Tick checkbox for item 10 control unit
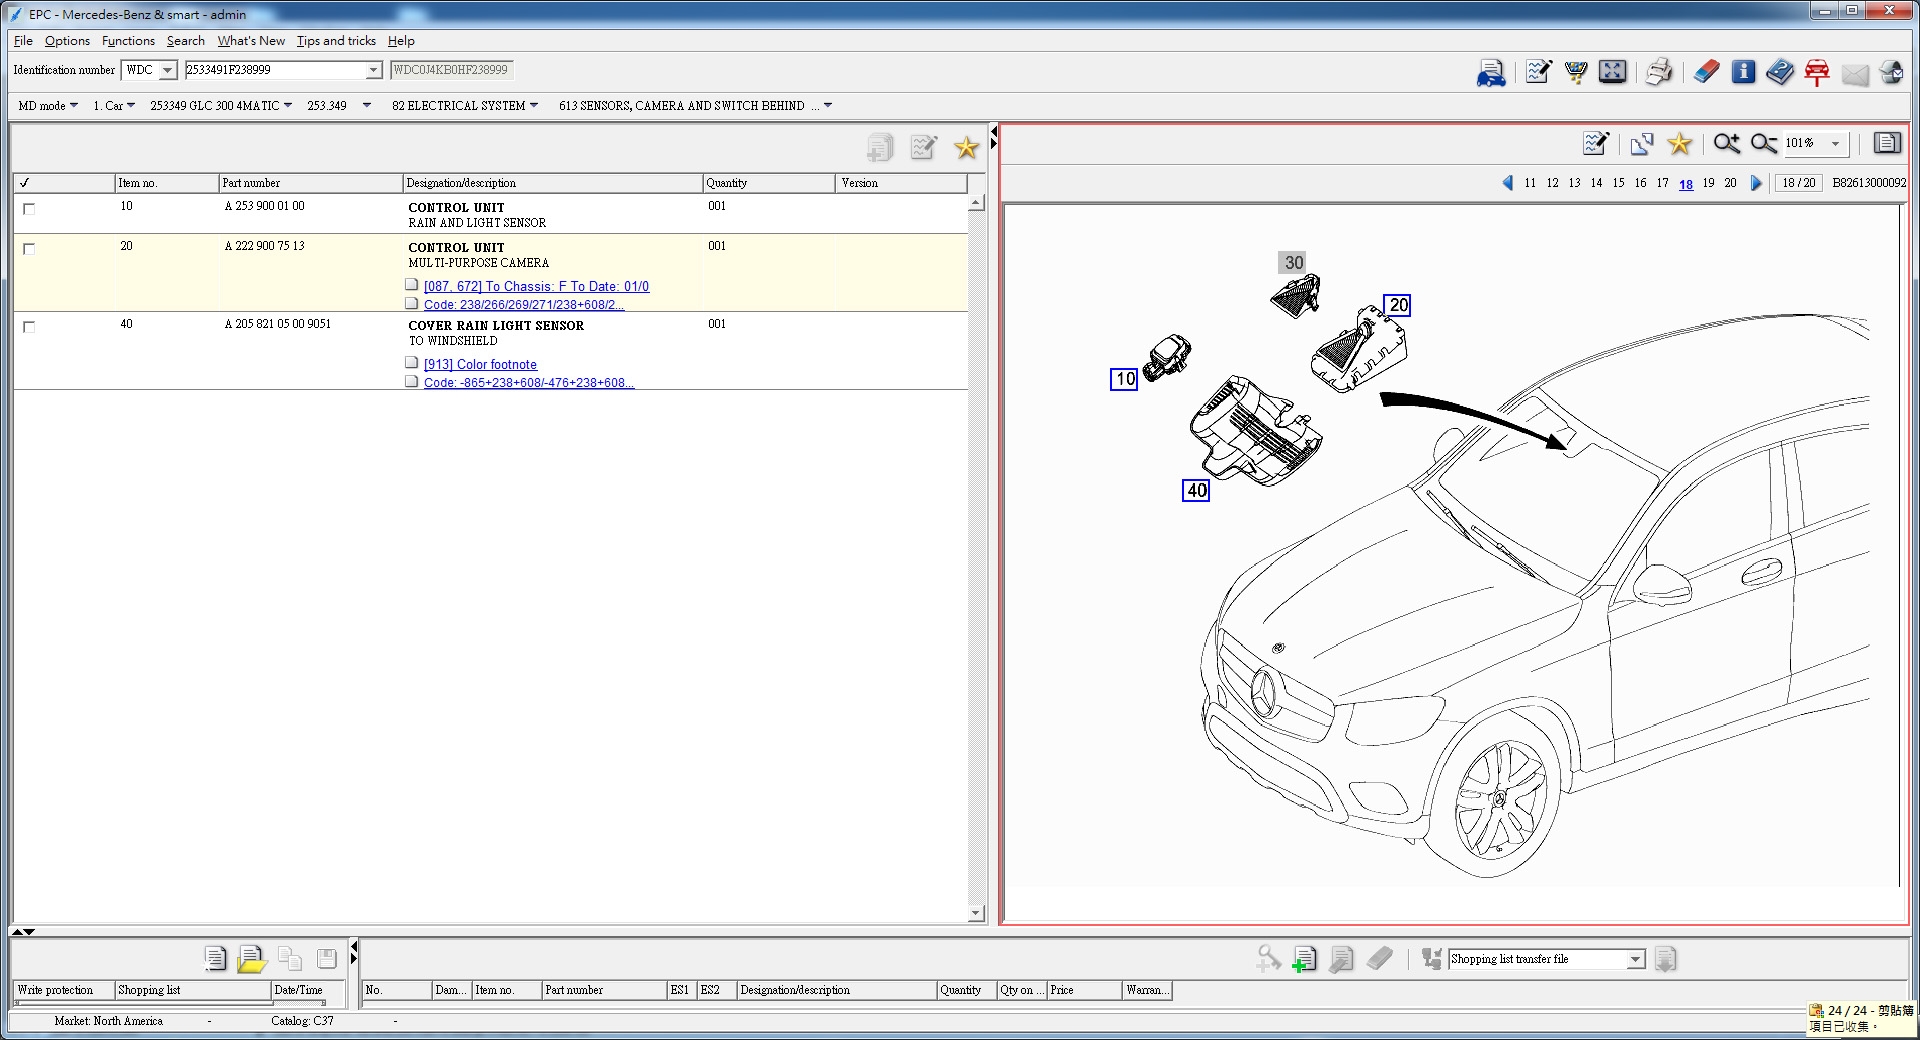The width and height of the screenshot is (1920, 1040). [x=29, y=209]
